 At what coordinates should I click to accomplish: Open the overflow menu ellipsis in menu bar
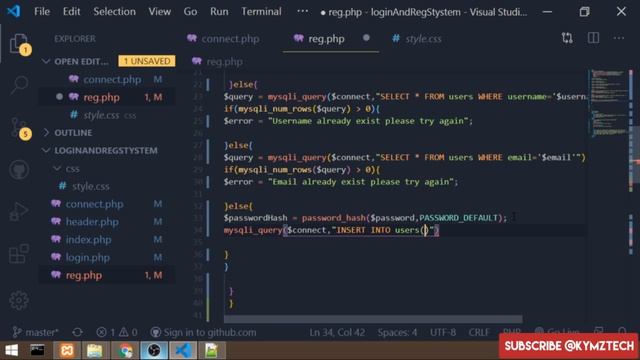(x=302, y=11)
